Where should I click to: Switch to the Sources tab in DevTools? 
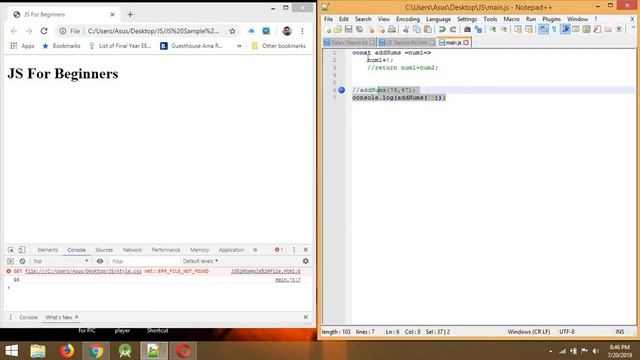104,250
